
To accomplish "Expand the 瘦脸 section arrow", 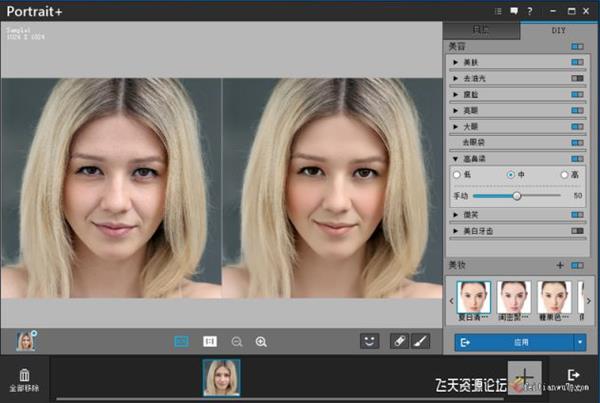I will [455, 94].
